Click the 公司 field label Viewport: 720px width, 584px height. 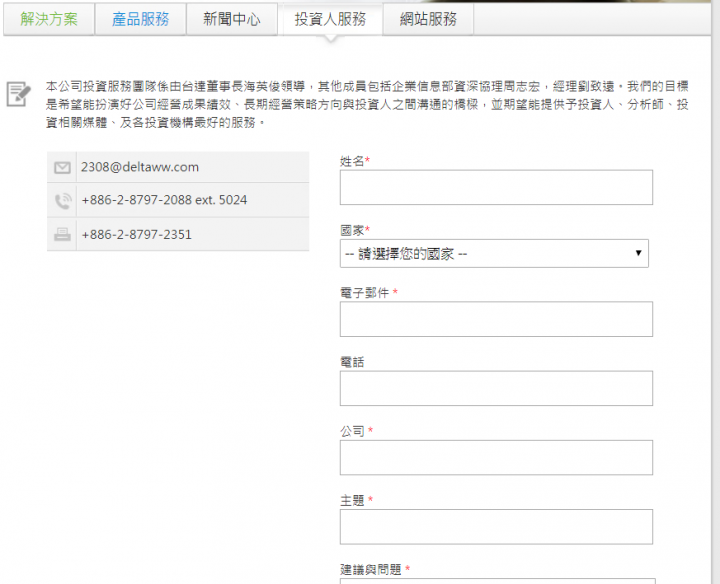(x=356, y=431)
